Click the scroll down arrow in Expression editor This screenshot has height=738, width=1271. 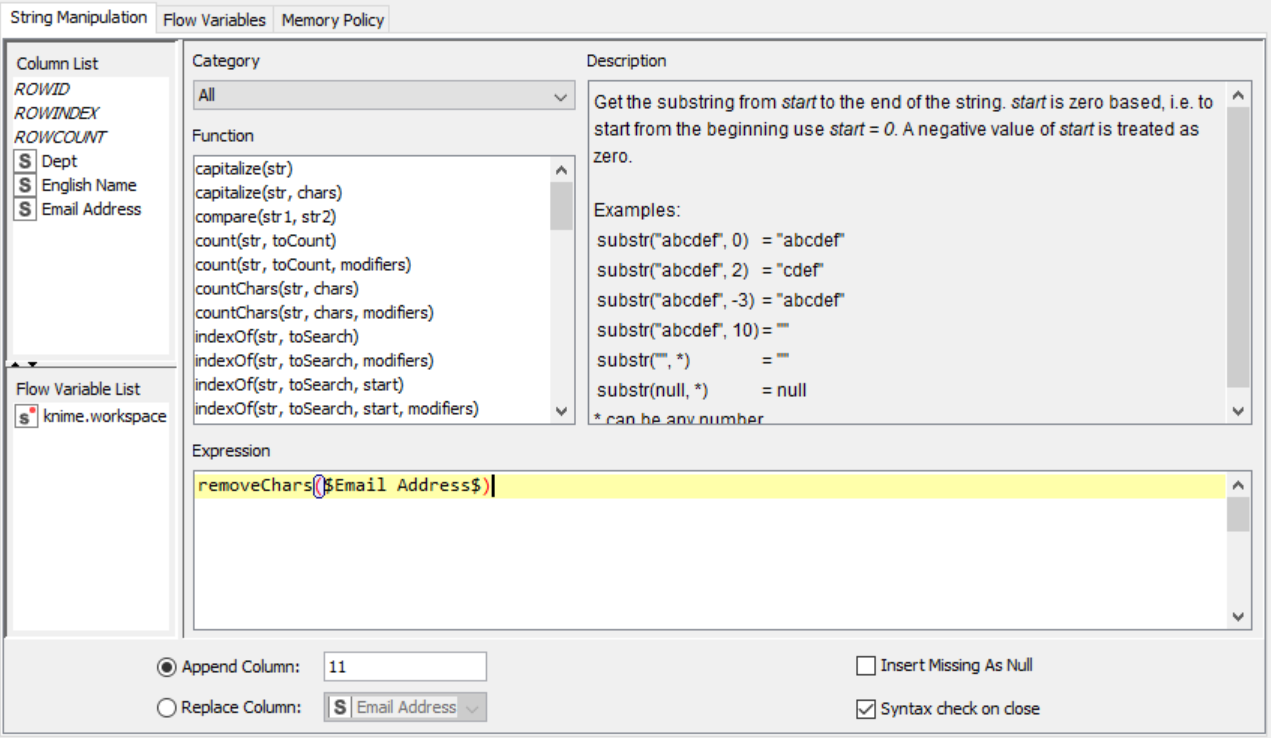[x=1238, y=617]
